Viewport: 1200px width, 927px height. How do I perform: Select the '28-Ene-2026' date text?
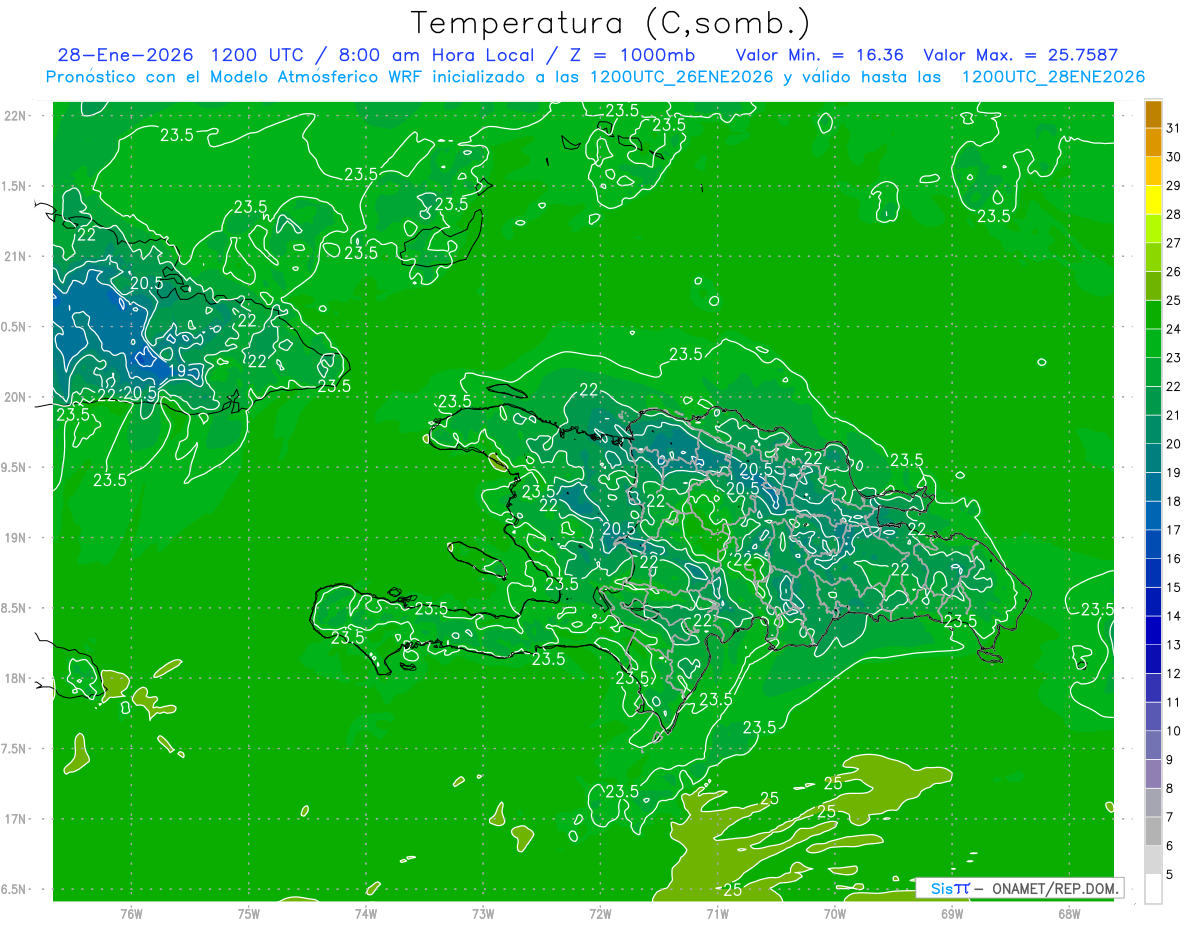(x=127, y=55)
